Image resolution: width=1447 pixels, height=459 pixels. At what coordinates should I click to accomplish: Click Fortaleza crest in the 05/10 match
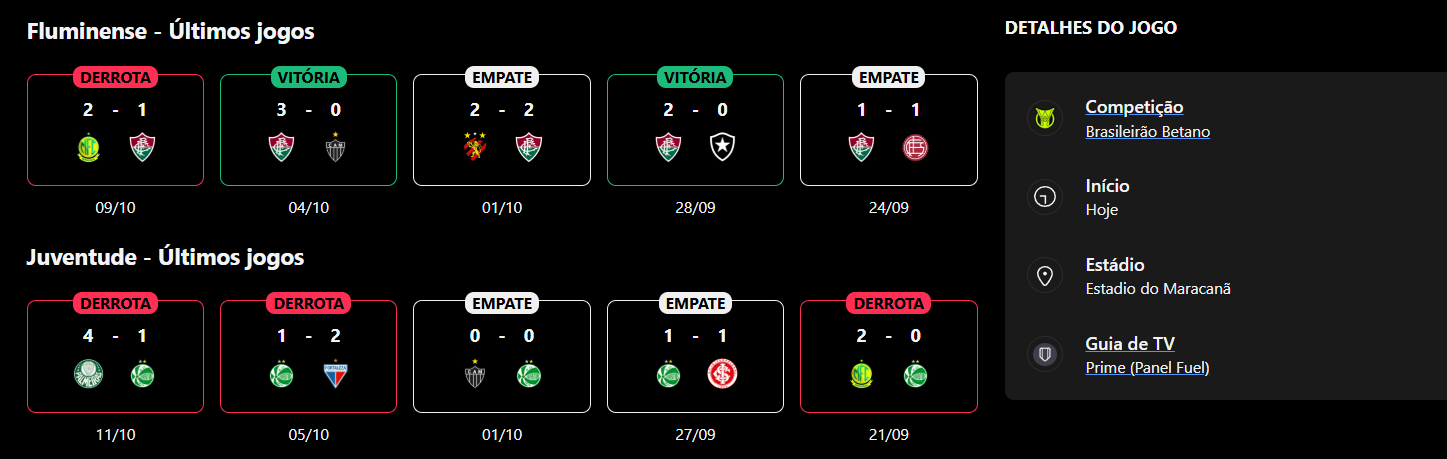[x=334, y=375]
